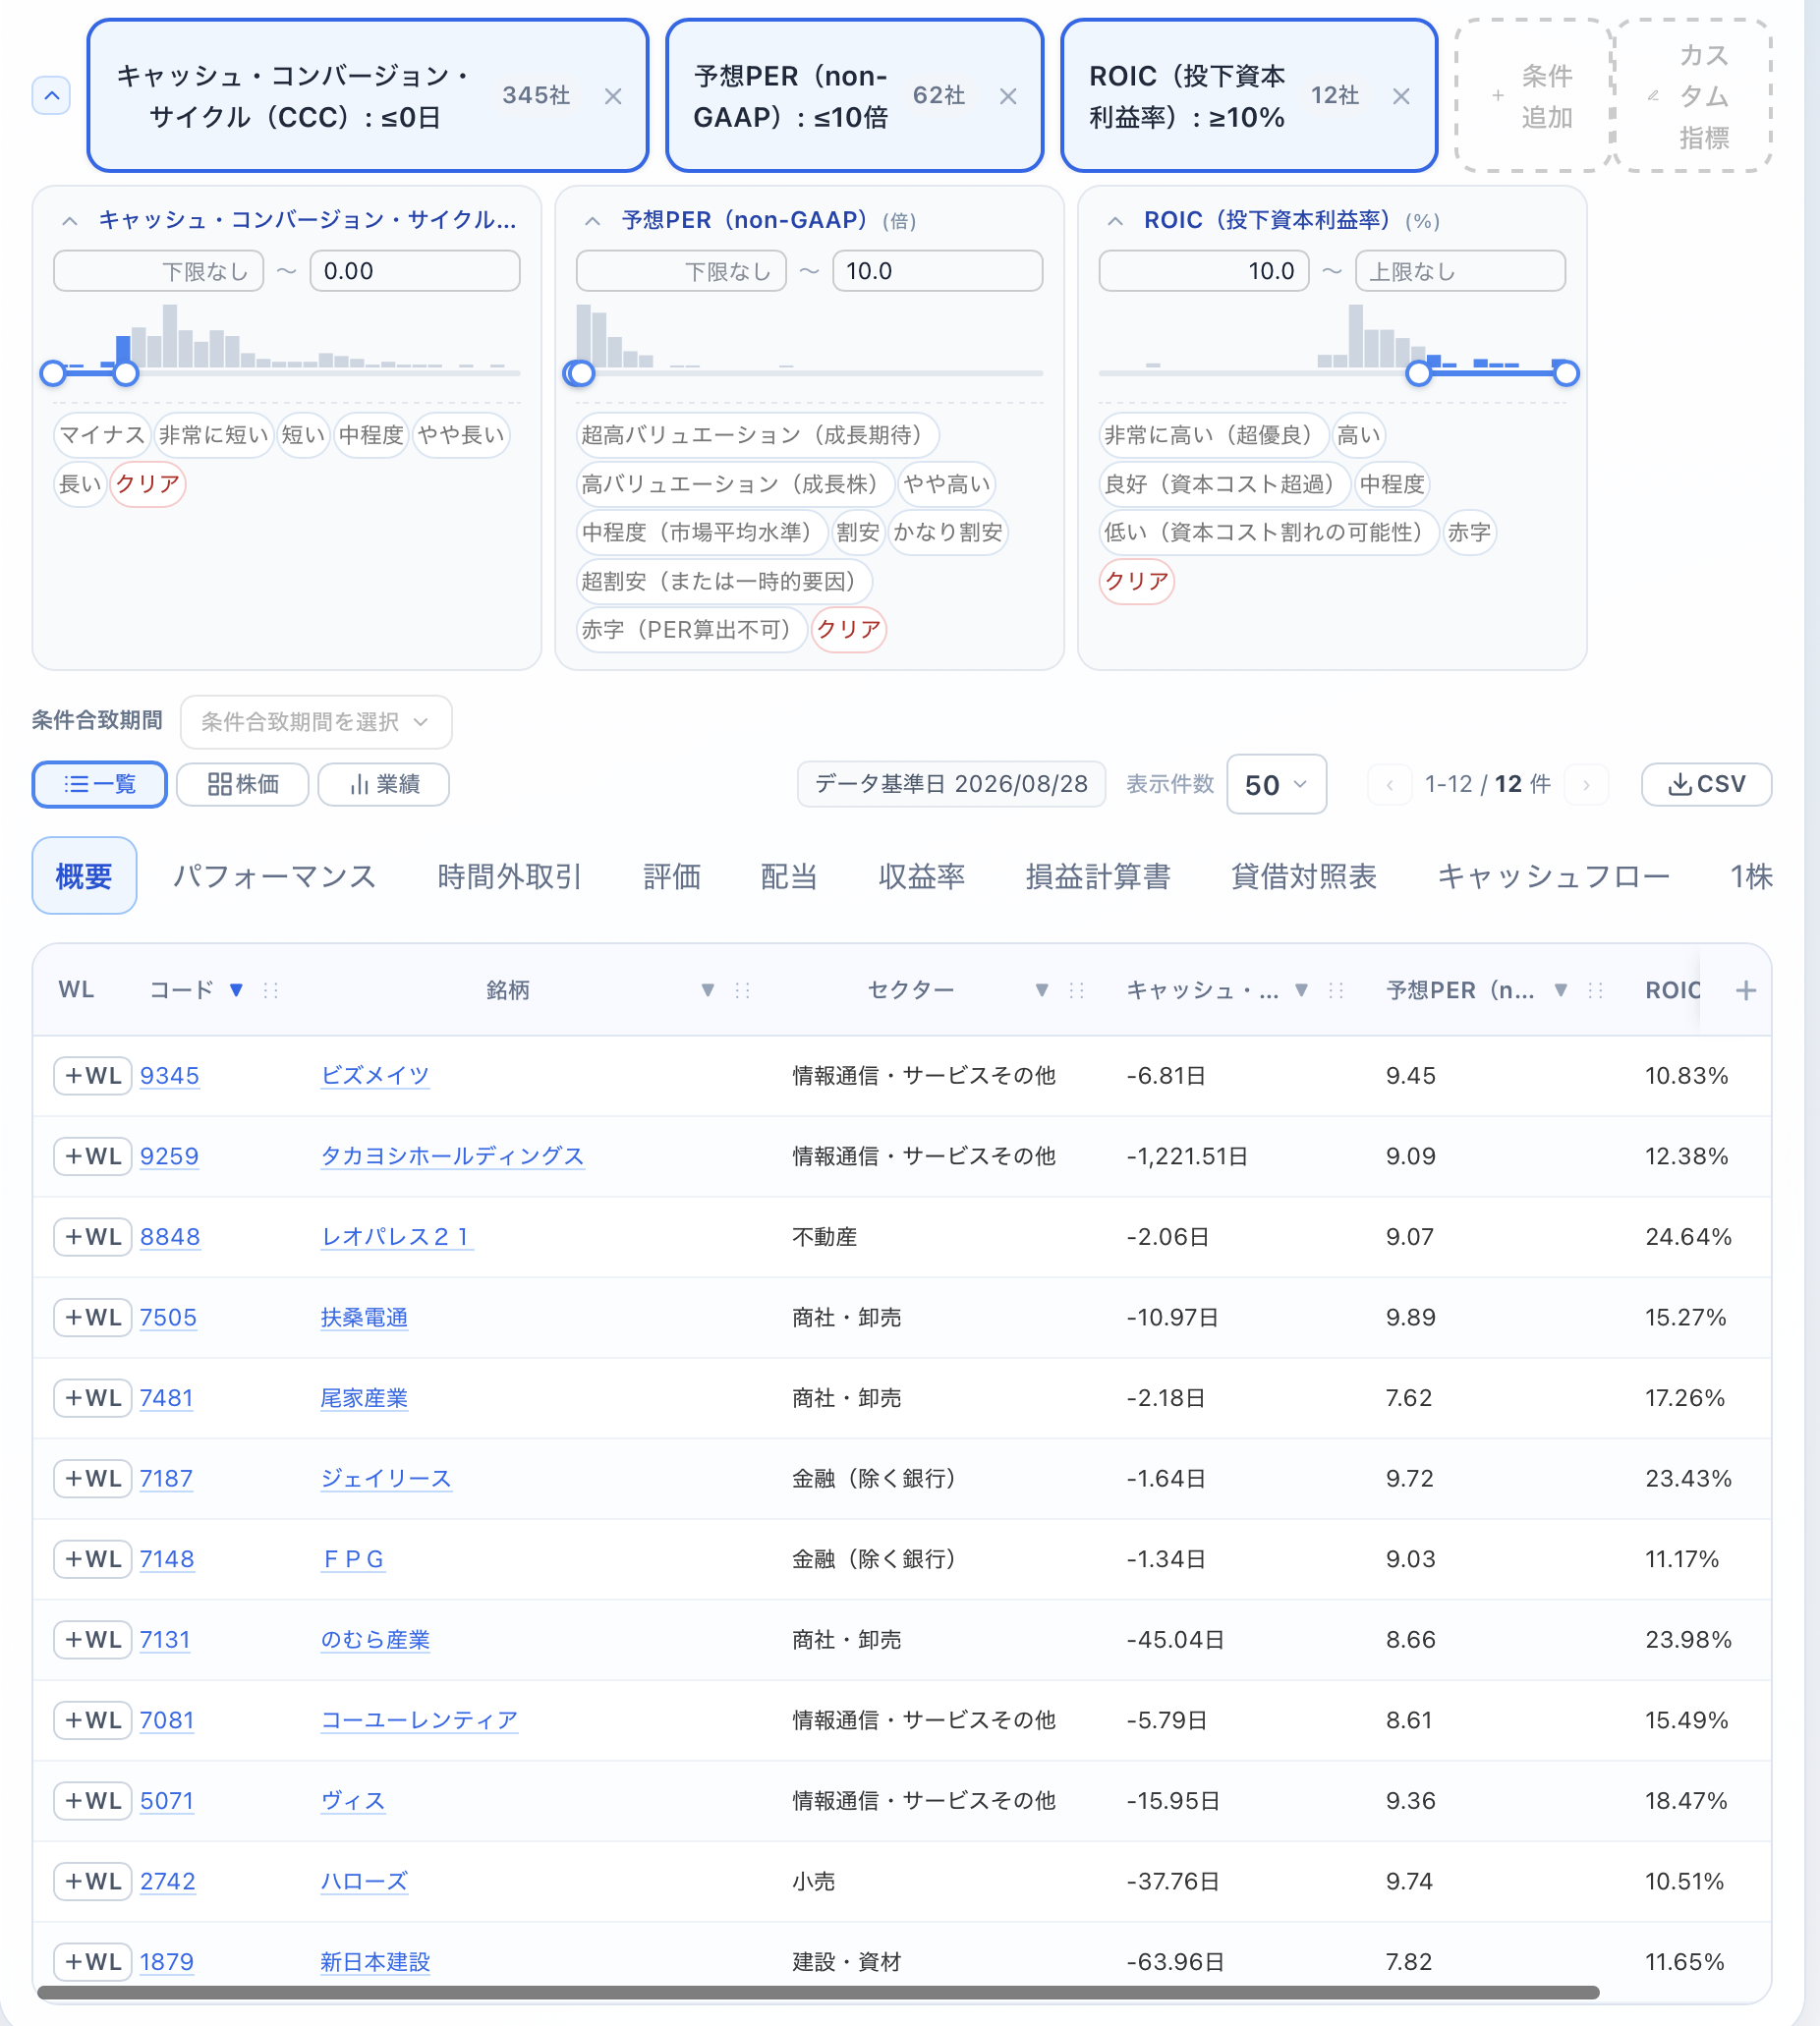
Task: Collapse the 予想PER (non-GAAP) filter panel
Action: pos(592,221)
